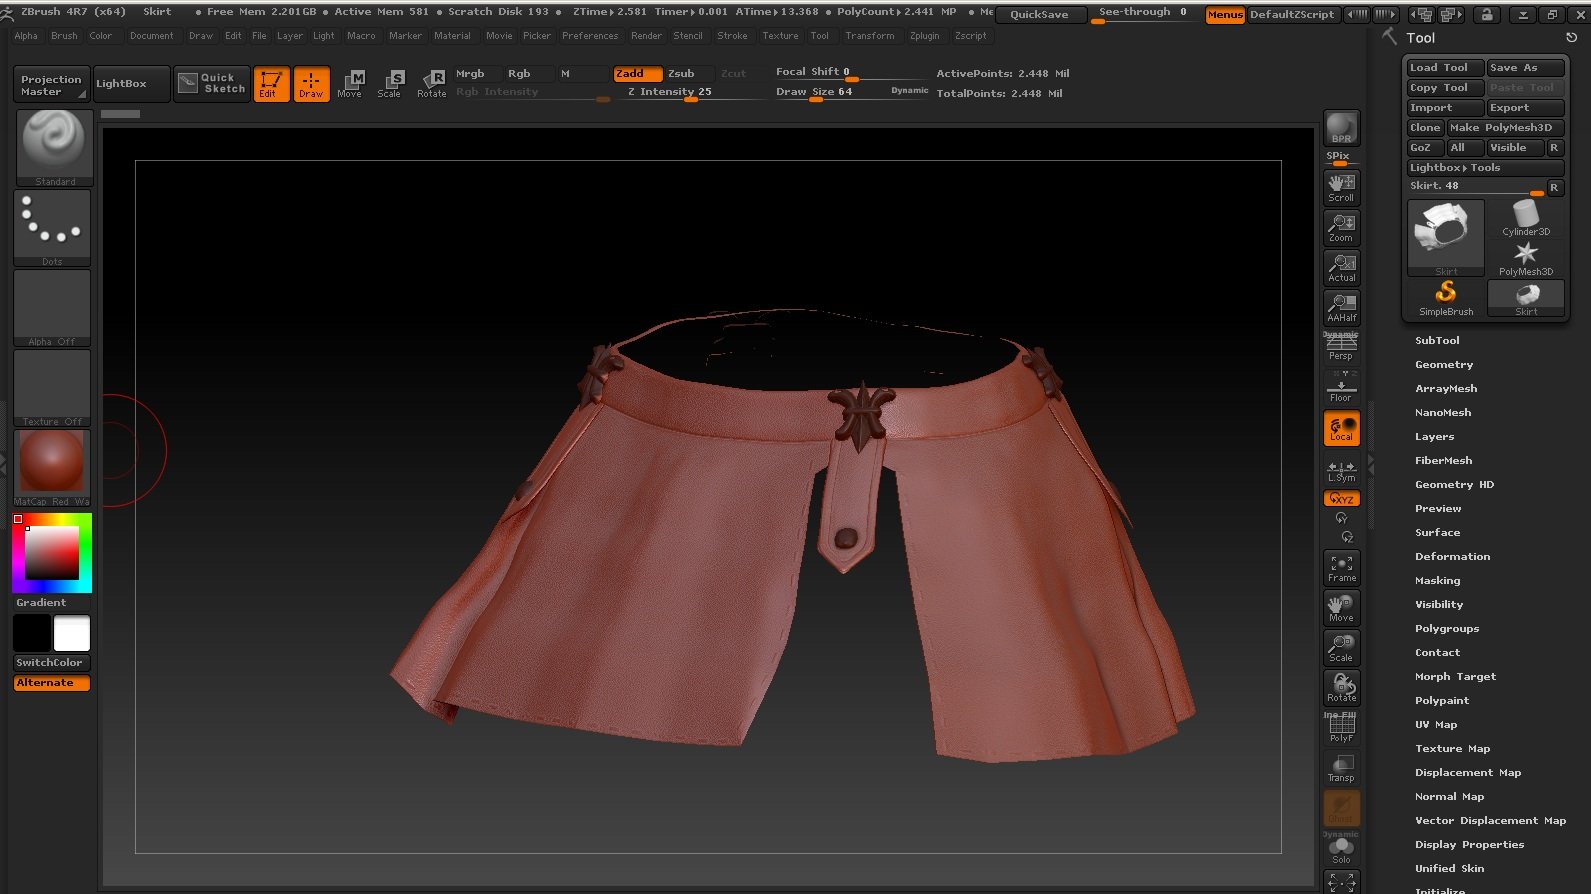1591x894 pixels.
Task: Open the large Skirt tool thumbnail
Action: pyautogui.click(x=1446, y=237)
